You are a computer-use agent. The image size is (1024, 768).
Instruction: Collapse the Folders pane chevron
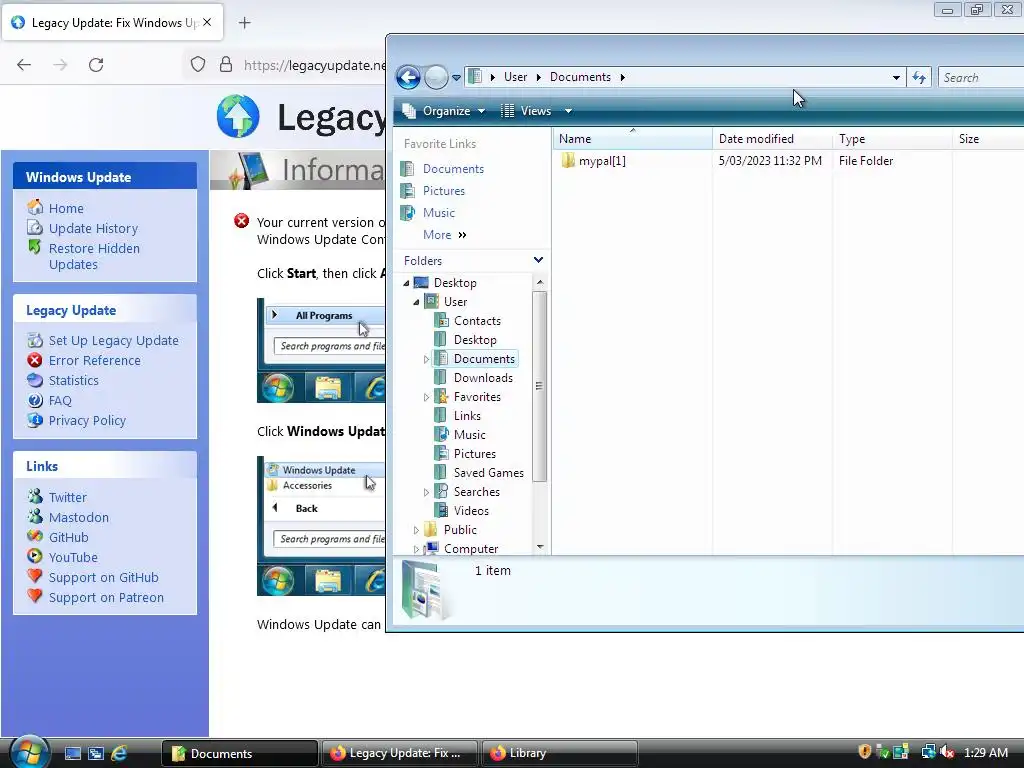pyautogui.click(x=538, y=260)
